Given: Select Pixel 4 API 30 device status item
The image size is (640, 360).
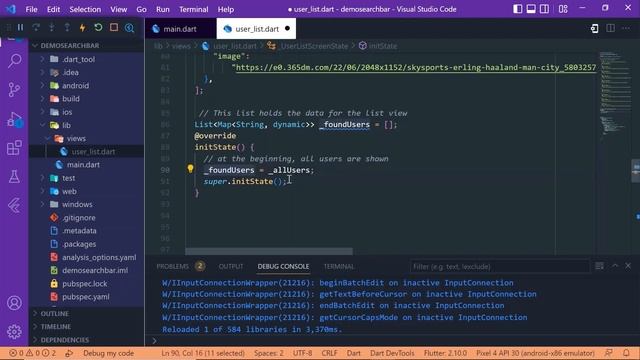Looking at the screenshot, I should [x=535, y=353].
